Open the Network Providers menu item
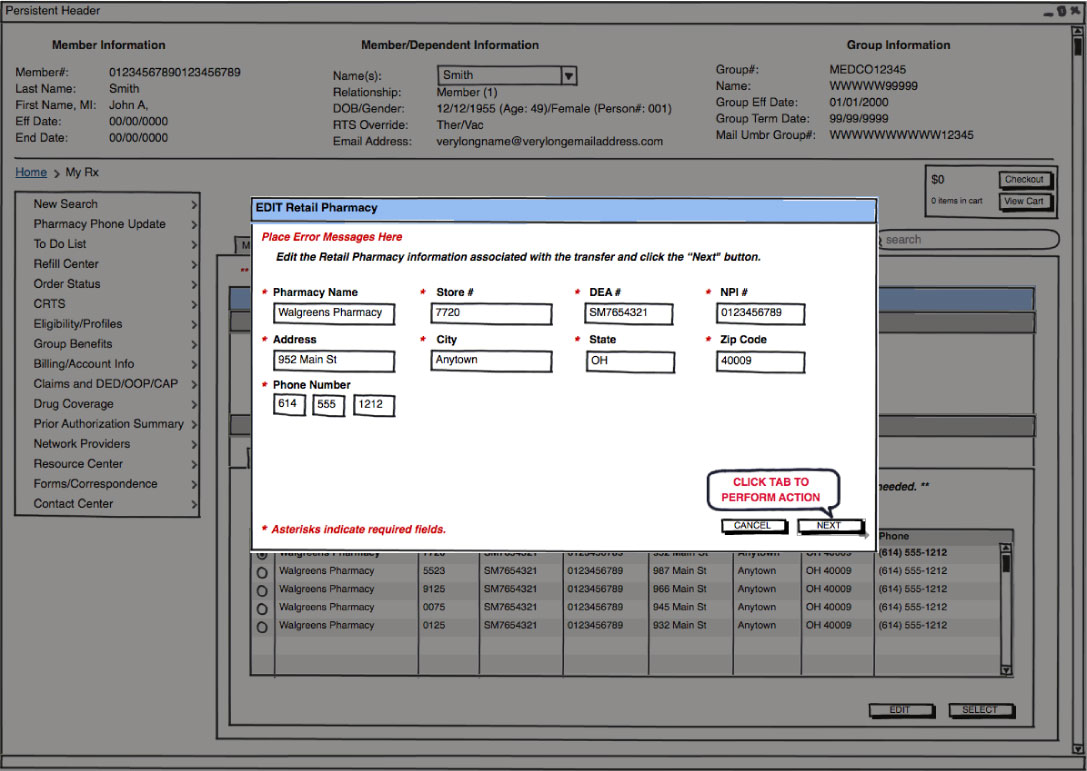Screen dimensions: 1087x771 pyautogui.click(x=82, y=444)
